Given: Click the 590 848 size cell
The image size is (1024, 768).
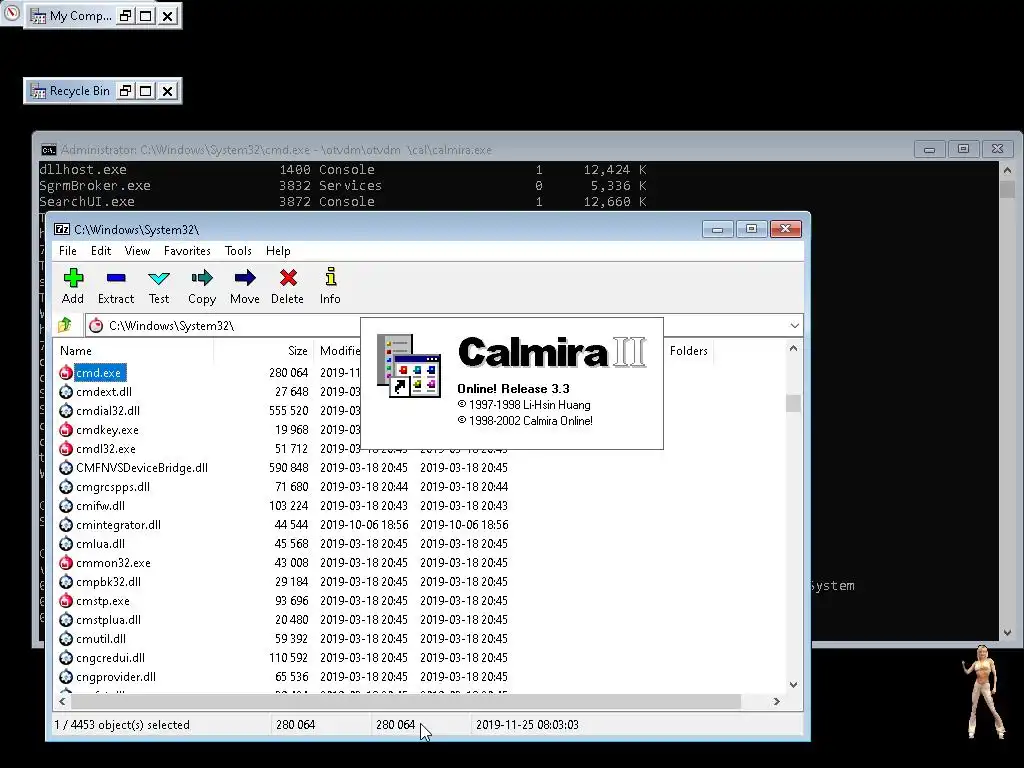Looking at the screenshot, I should coord(288,468).
